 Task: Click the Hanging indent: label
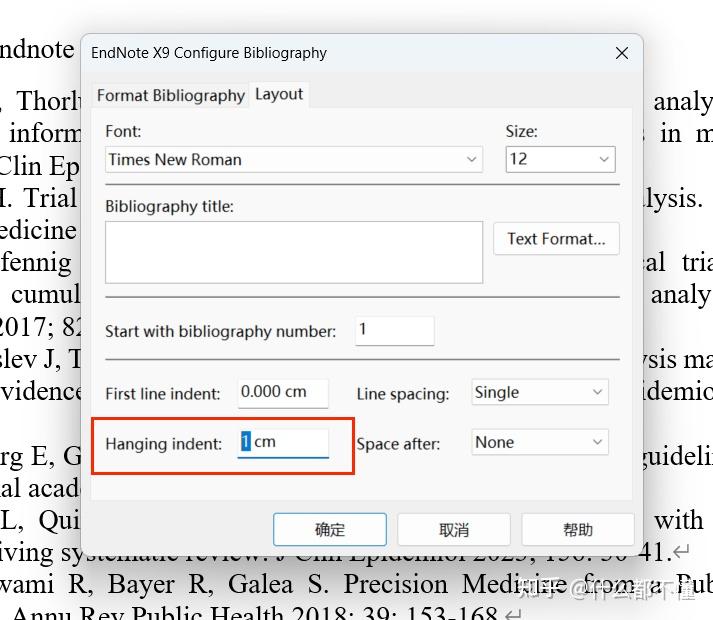point(164,444)
